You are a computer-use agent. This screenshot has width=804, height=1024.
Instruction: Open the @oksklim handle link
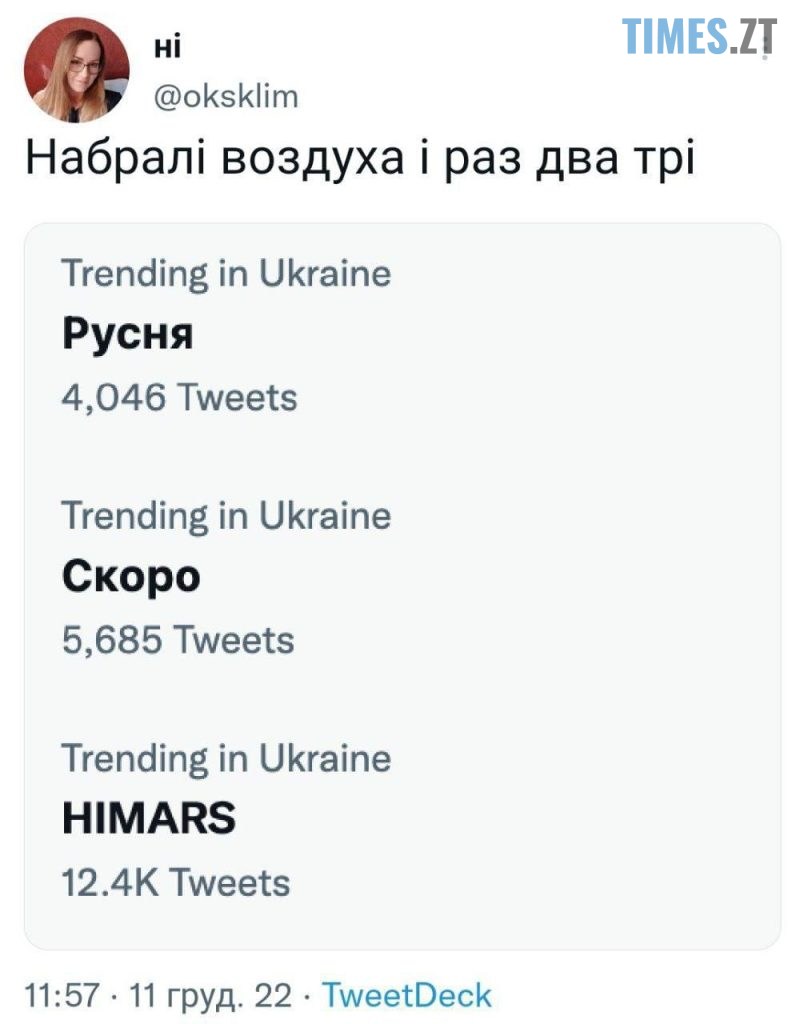coord(224,95)
